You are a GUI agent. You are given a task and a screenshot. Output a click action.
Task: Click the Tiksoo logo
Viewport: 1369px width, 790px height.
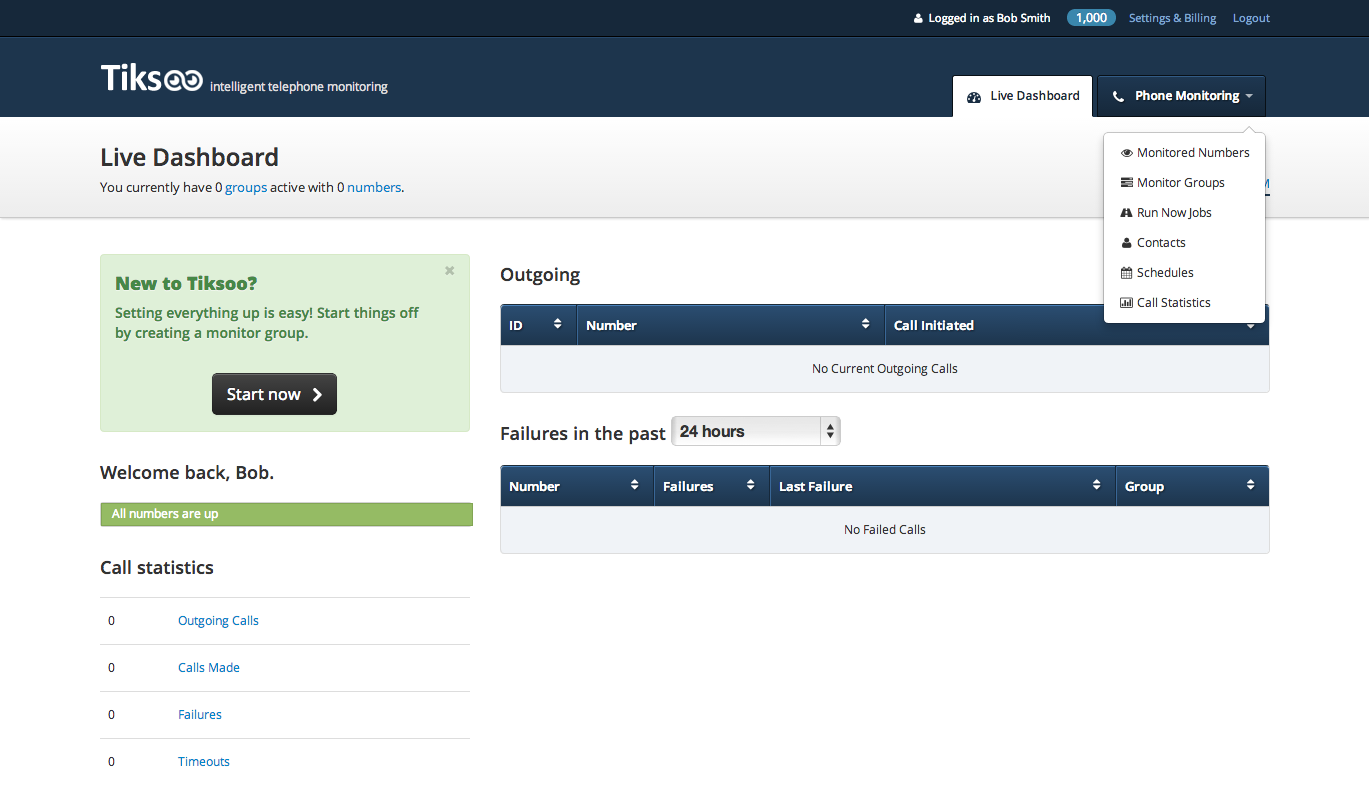tap(152, 79)
